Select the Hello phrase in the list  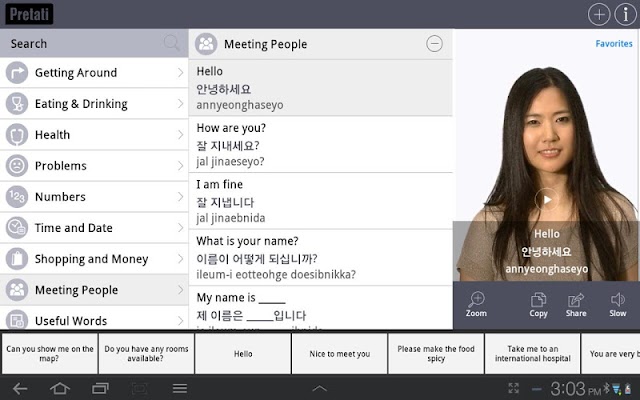click(320, 88)
